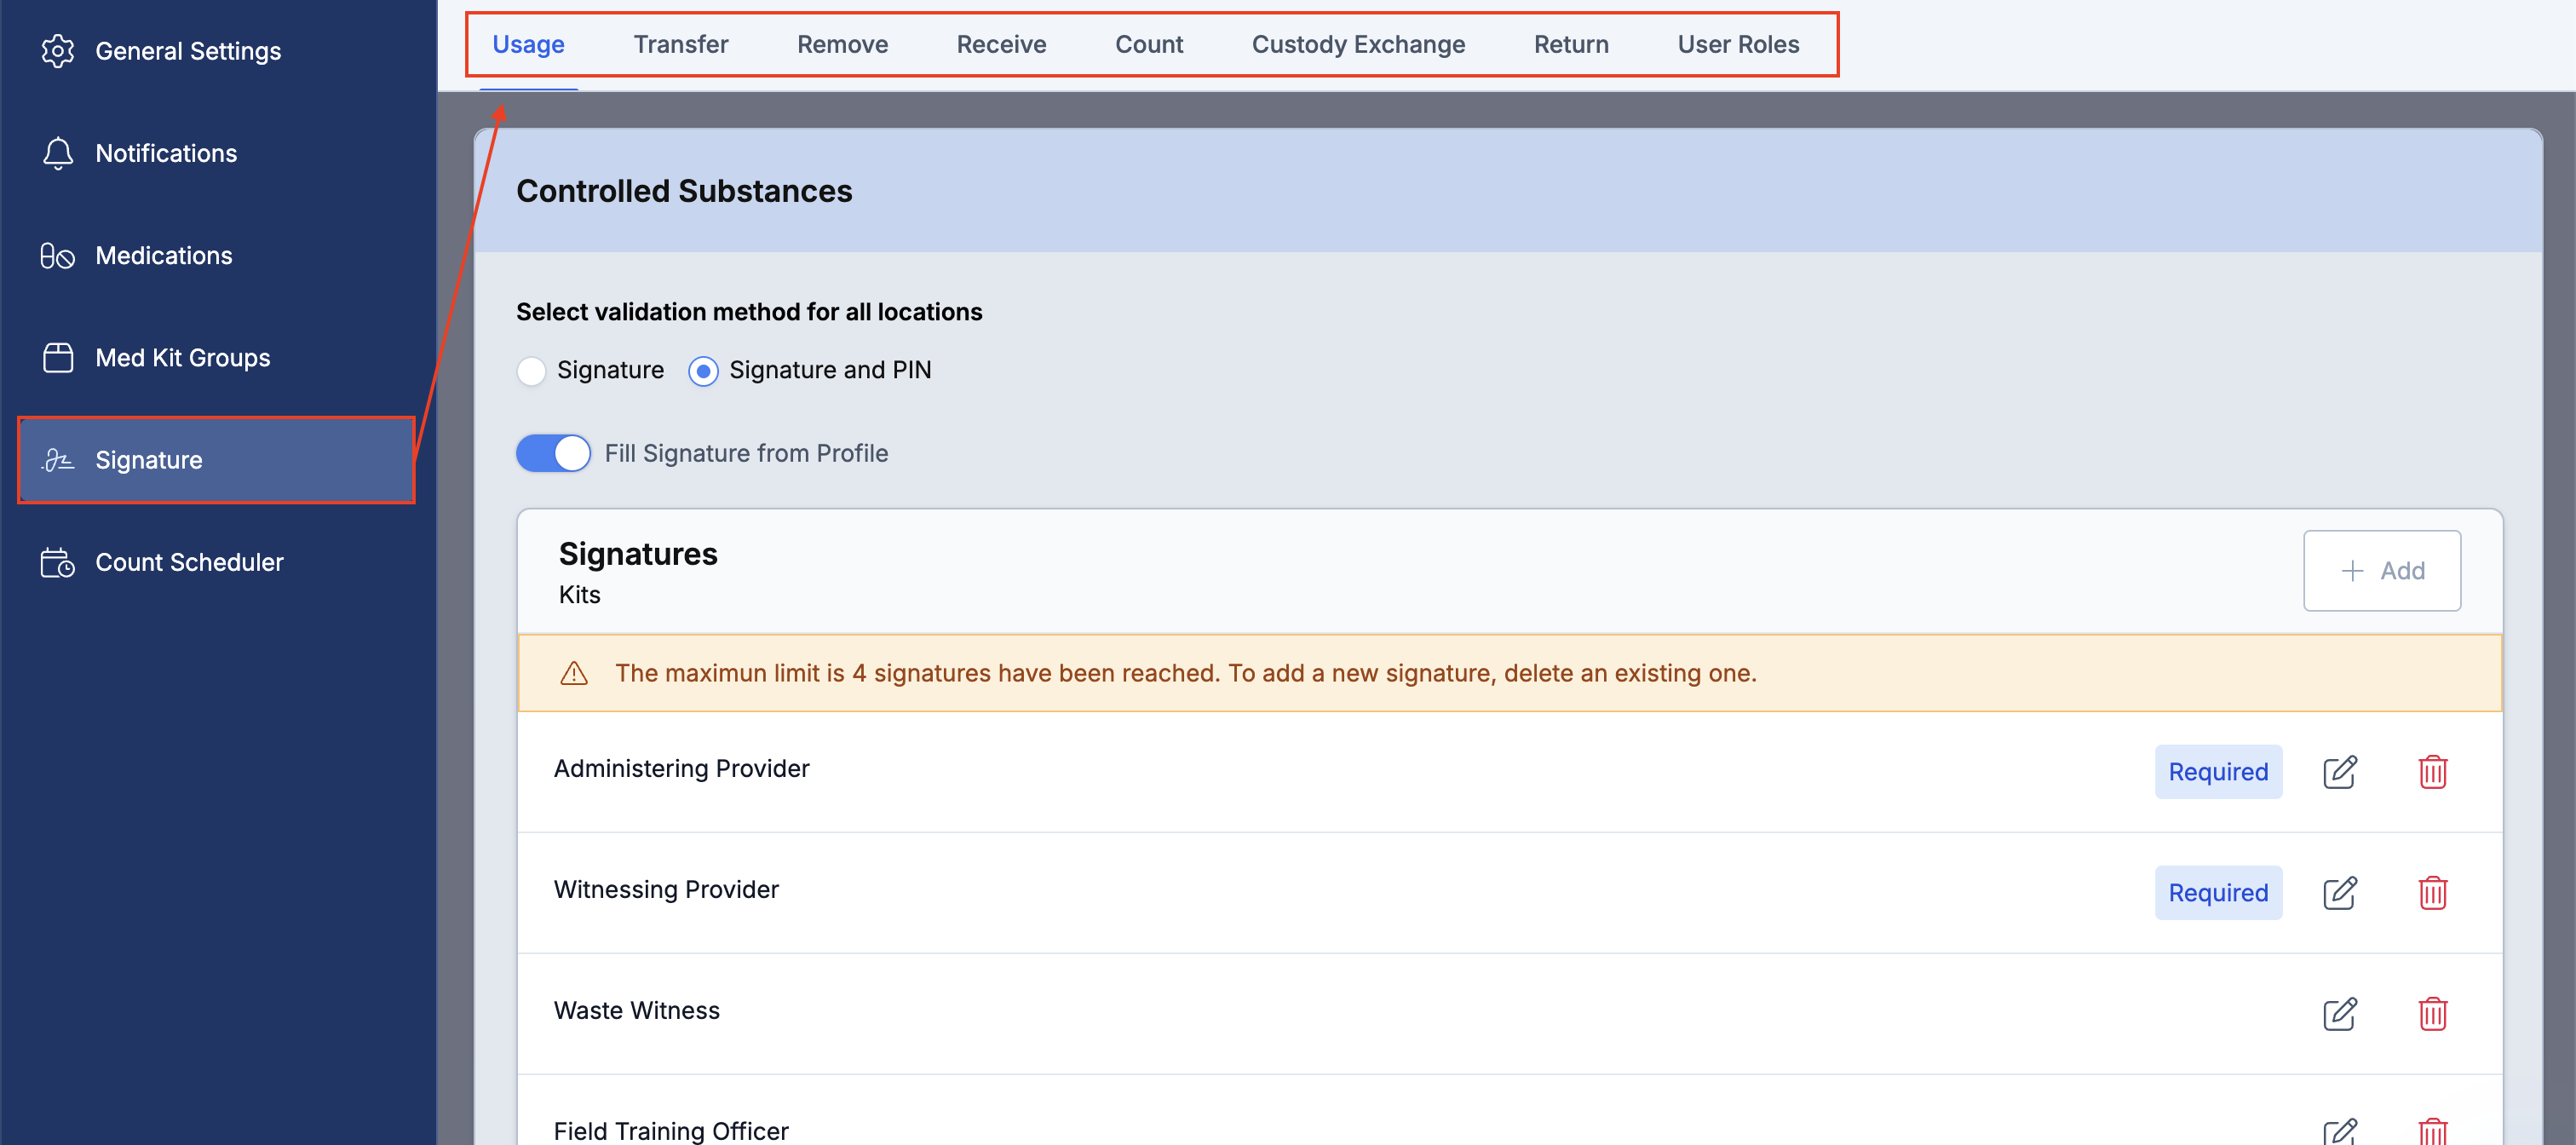The width and height of the screenshot is (2576, 1145).
Task: Click the Witnessing Provider row label
Action: tap(666, 890)
